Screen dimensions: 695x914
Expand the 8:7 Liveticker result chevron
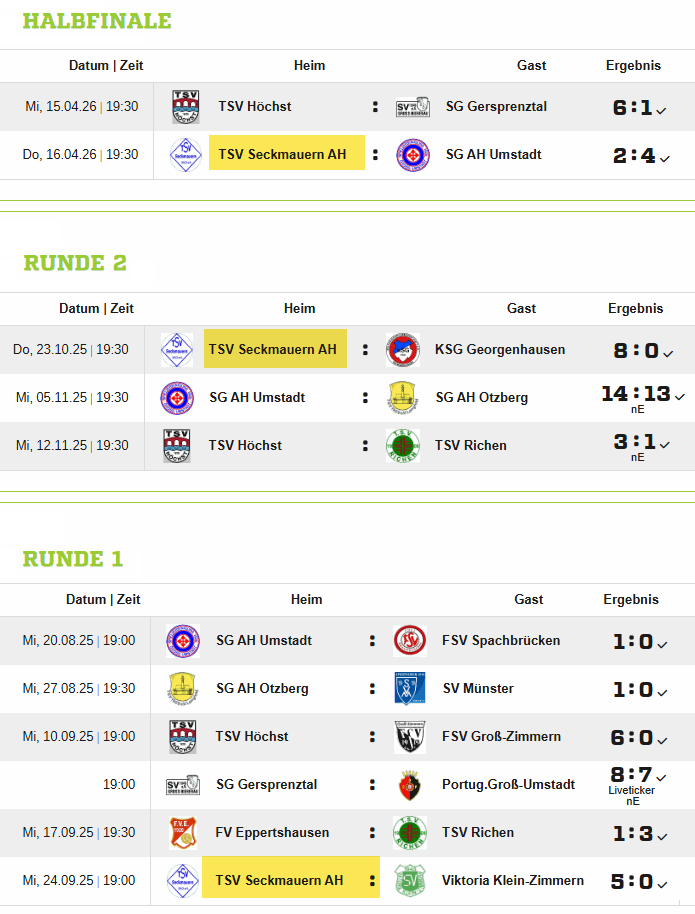pyautogui.click(x=661, y=778)
